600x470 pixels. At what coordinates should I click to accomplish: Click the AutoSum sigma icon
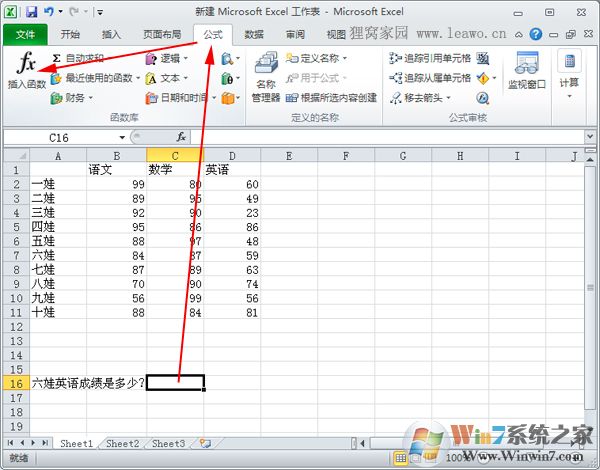tap(57, 58)
